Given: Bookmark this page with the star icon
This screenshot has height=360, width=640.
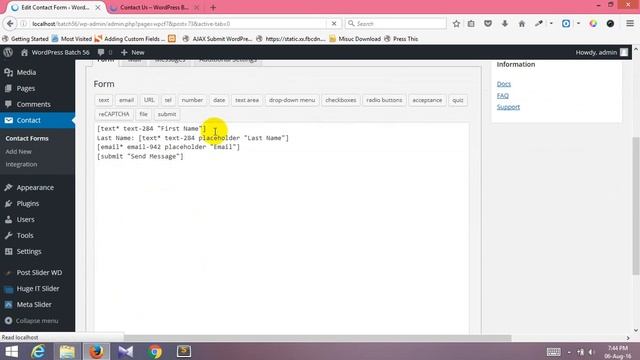Looking at the screenshot, I should coord(456,24).
